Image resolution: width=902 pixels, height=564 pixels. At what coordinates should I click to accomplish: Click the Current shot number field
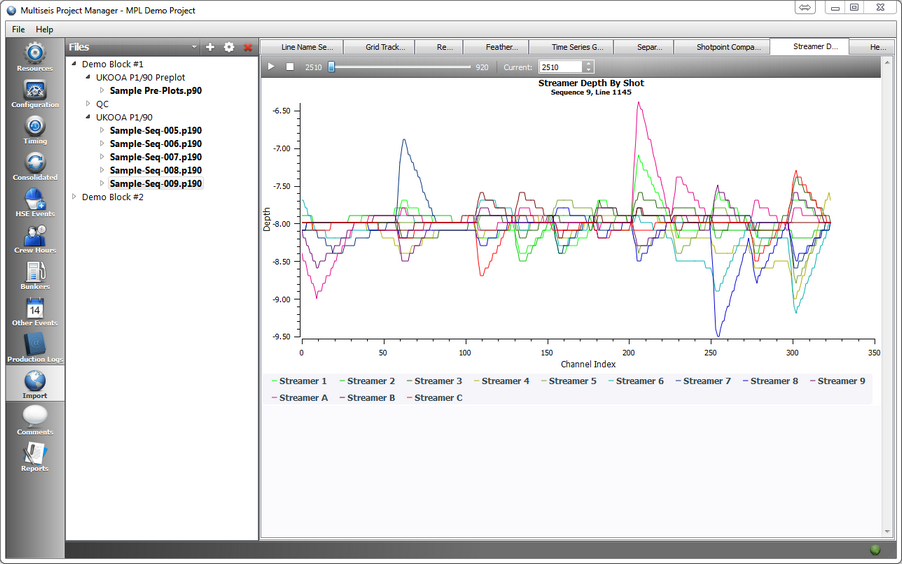pos(561,67)
